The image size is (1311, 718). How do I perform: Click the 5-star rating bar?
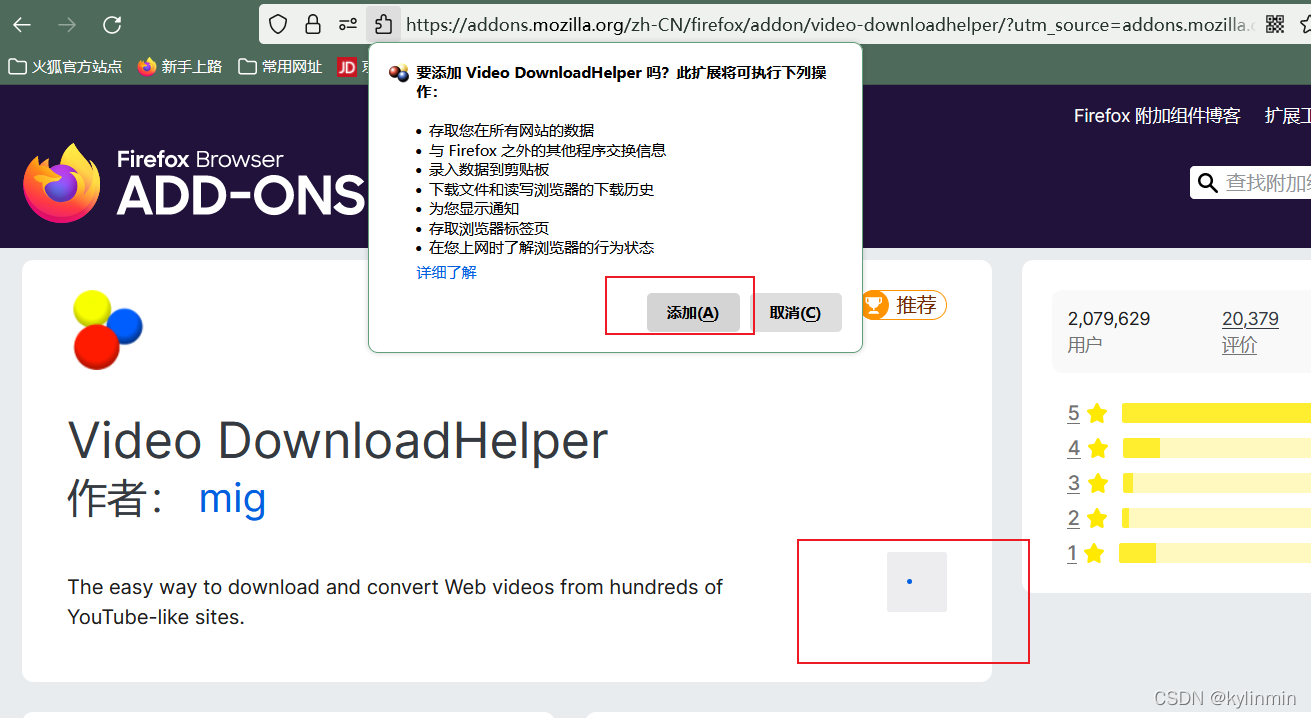pyautogui.click(x=1216, y=413)
